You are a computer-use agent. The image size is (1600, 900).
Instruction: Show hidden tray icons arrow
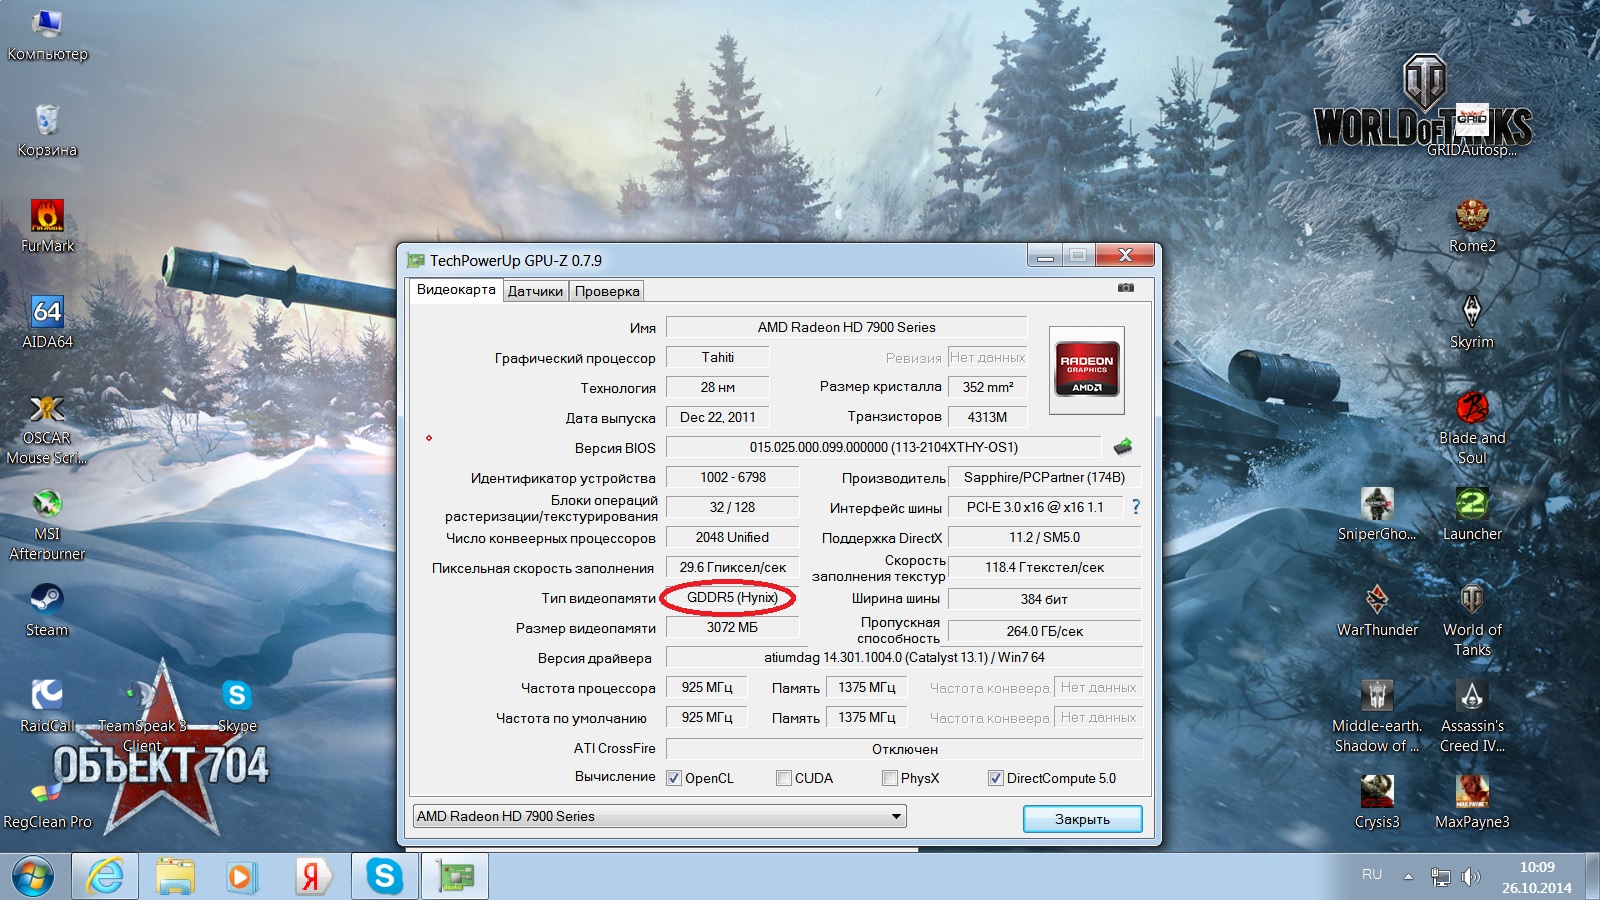pyautogui.click(x=1408, y=877)
